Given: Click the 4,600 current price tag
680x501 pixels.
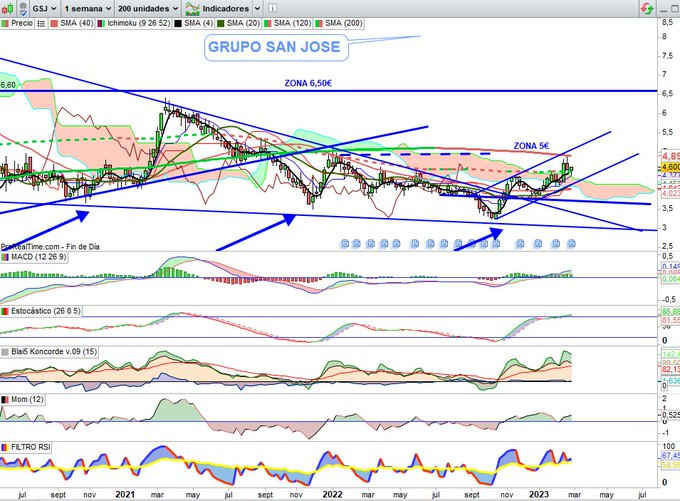Looking at the screenshot, I should [x=670, y=167].
